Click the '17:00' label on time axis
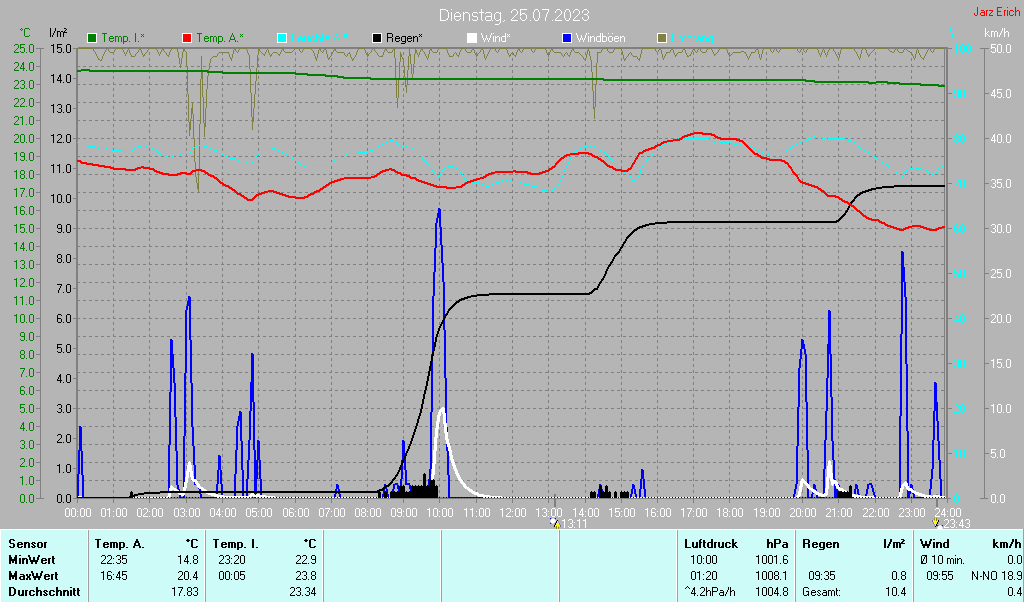 tap(694, 513)
